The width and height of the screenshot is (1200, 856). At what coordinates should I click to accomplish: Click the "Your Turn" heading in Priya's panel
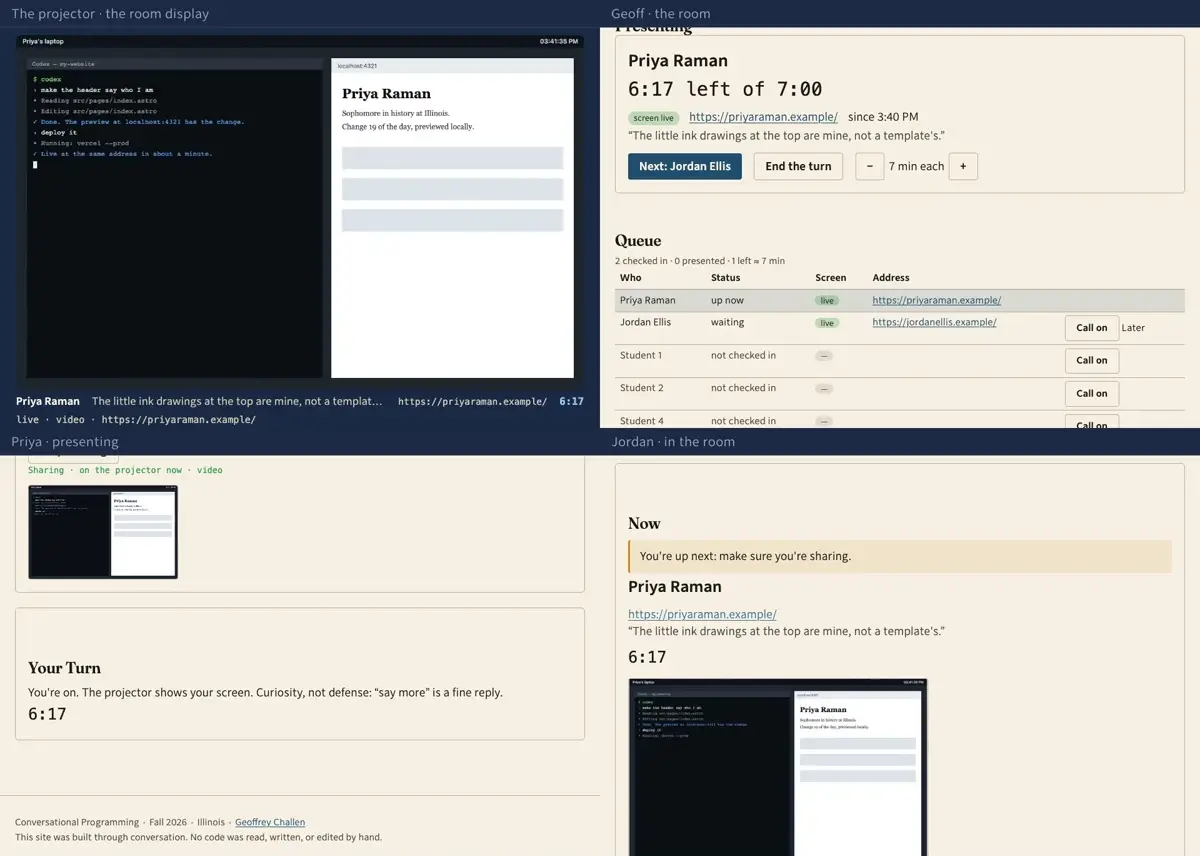pos(64,668)
